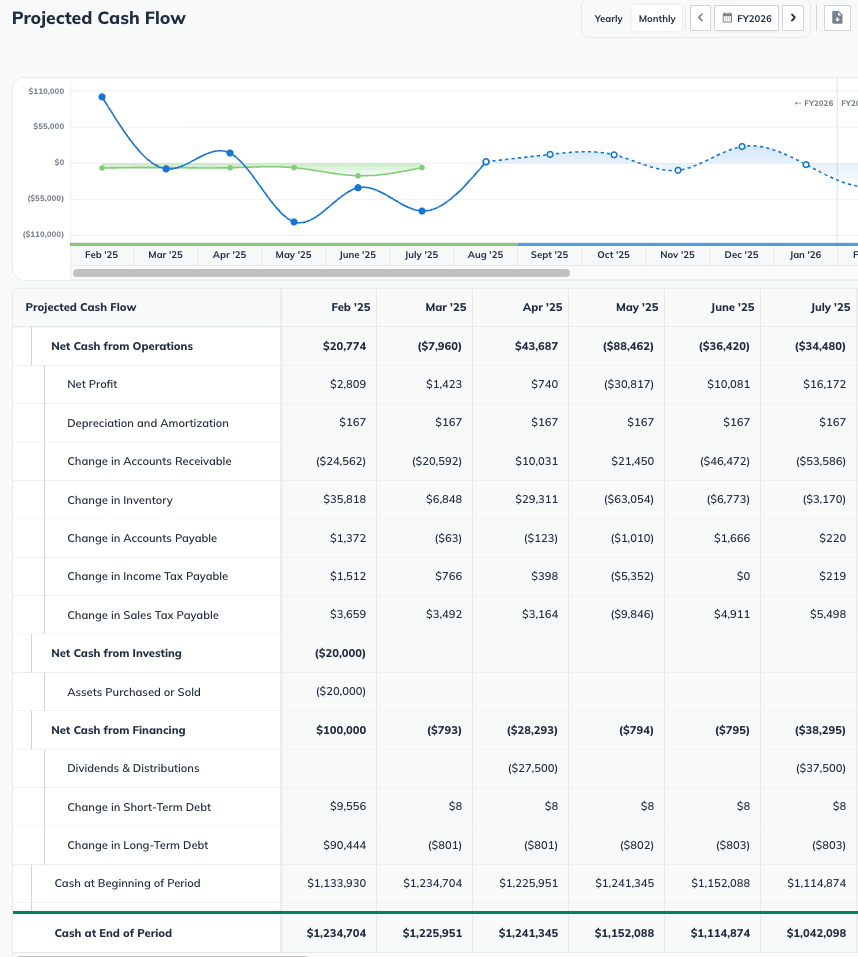Click the $1,241,345 ending cash value

tap(528, 933)
